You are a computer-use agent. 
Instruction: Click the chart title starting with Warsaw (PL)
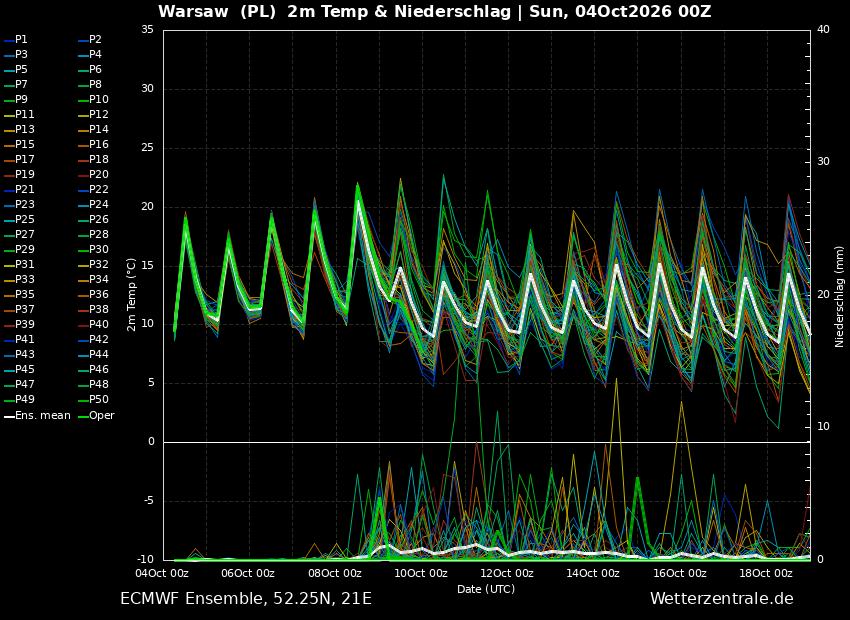tap(434, 11)
